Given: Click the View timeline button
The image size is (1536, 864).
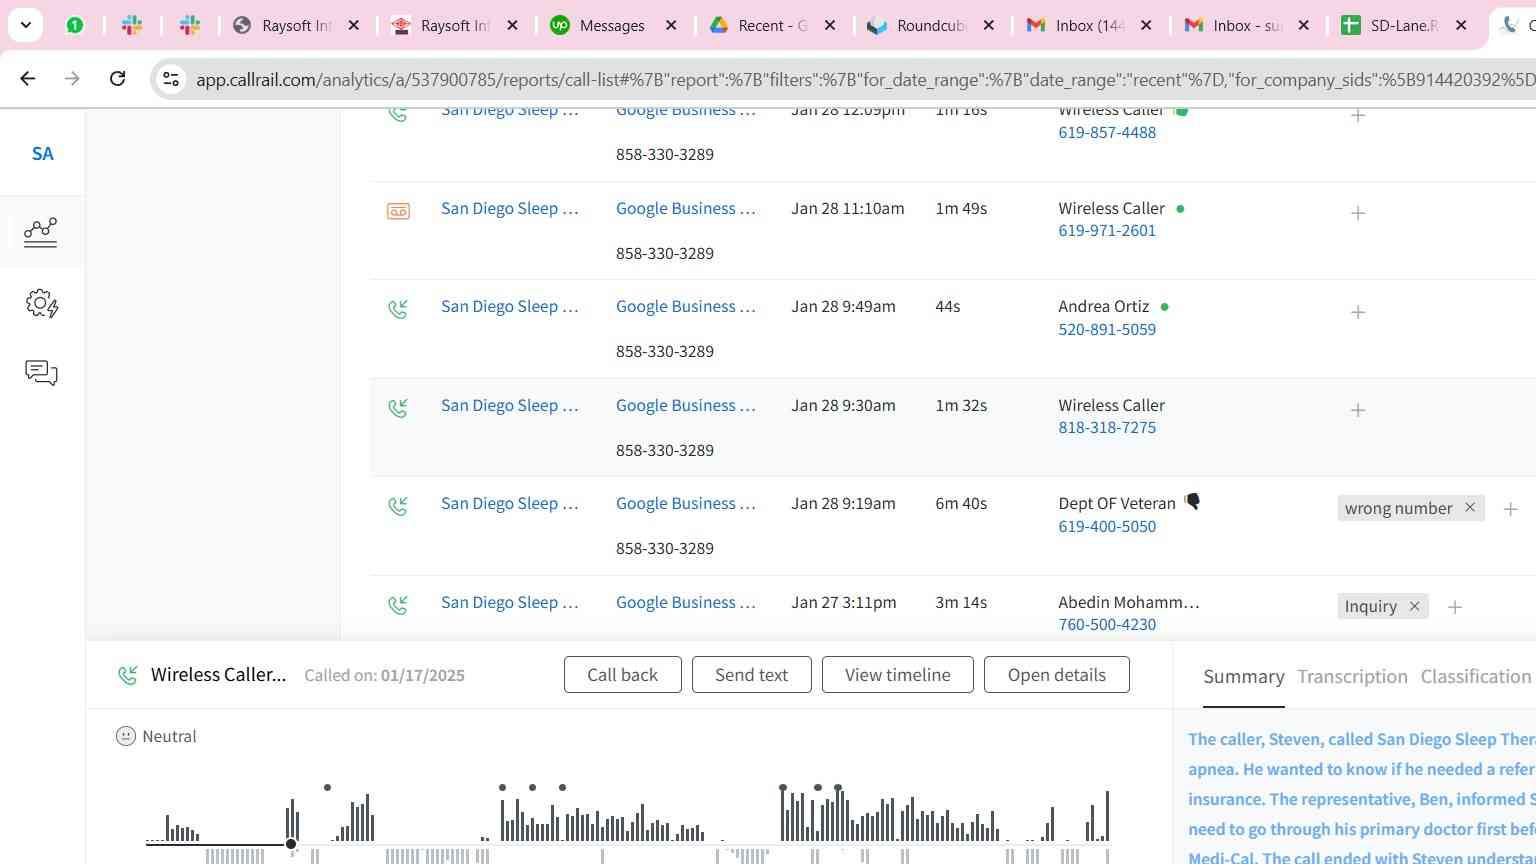Looking at the screenshot, I should (897, 675).
